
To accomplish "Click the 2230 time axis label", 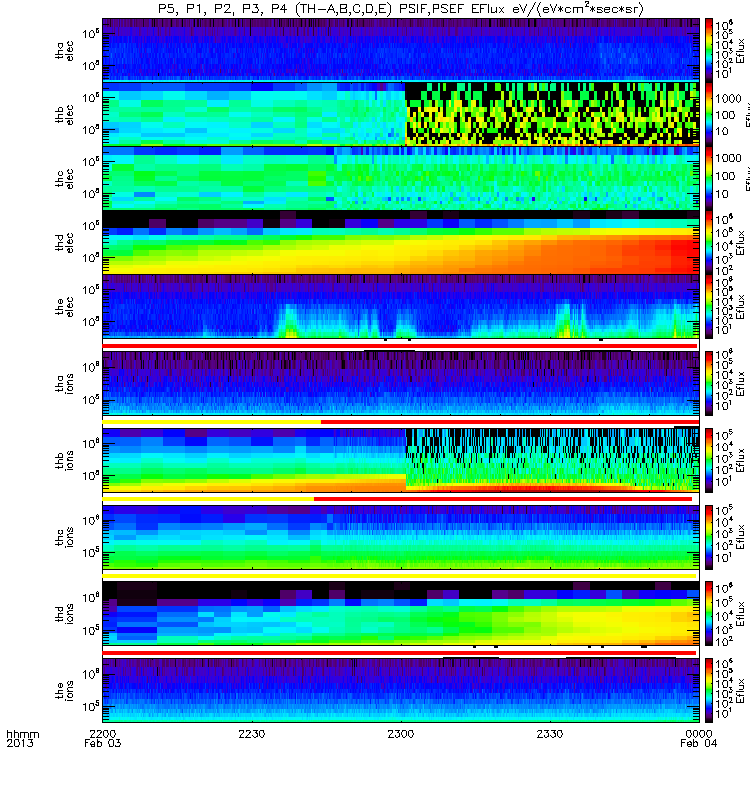I will (x=252, y=734).
